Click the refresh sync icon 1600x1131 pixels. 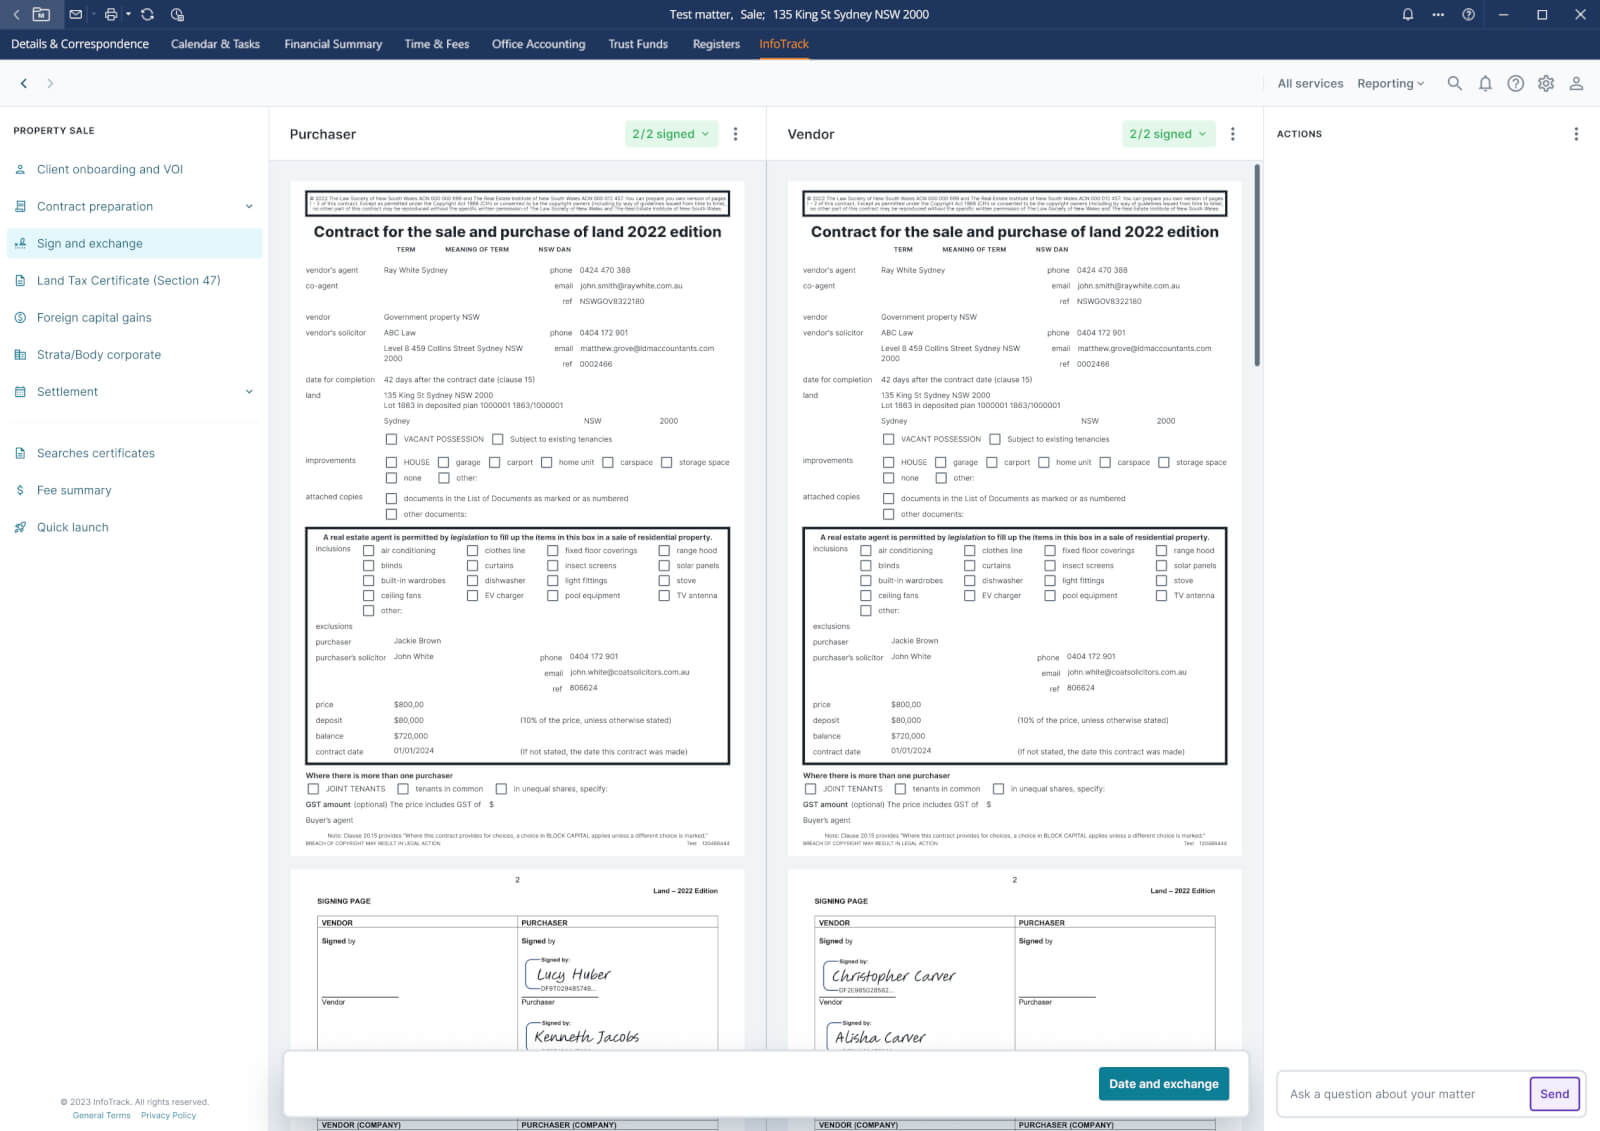147,14
